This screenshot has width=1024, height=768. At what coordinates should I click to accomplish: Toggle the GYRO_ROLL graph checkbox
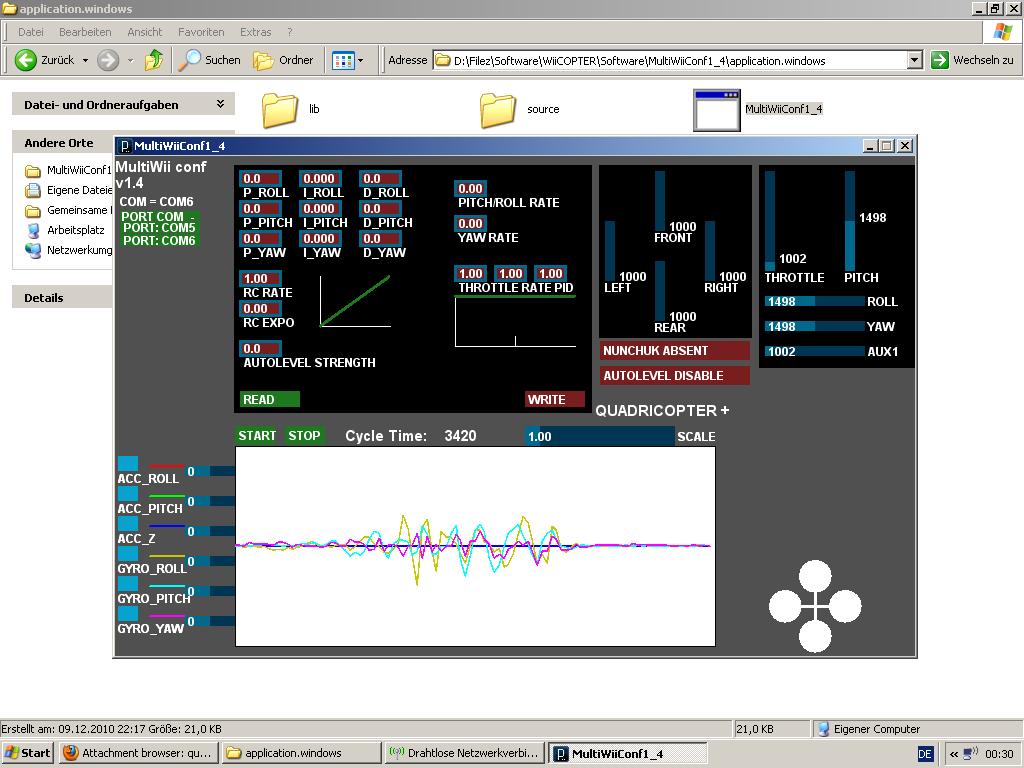tap(128, 554)
